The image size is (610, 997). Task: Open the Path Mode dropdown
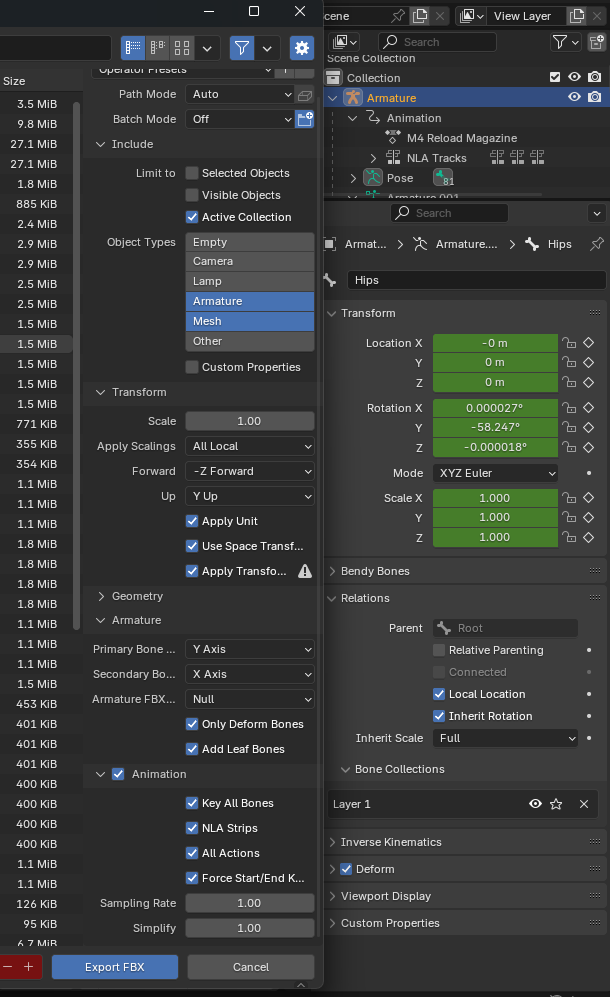coord(240,94)
